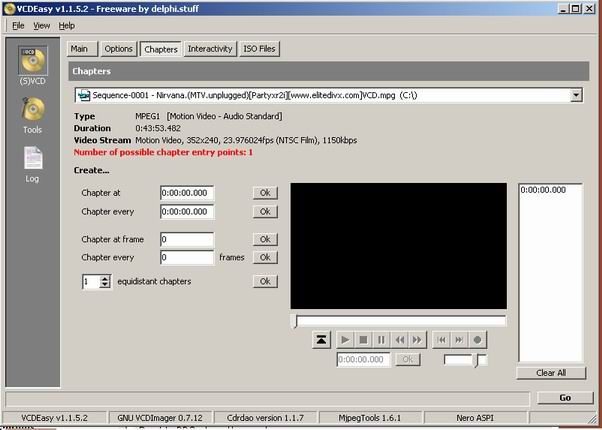Click the Chapter at time input field

click(187, 193)
